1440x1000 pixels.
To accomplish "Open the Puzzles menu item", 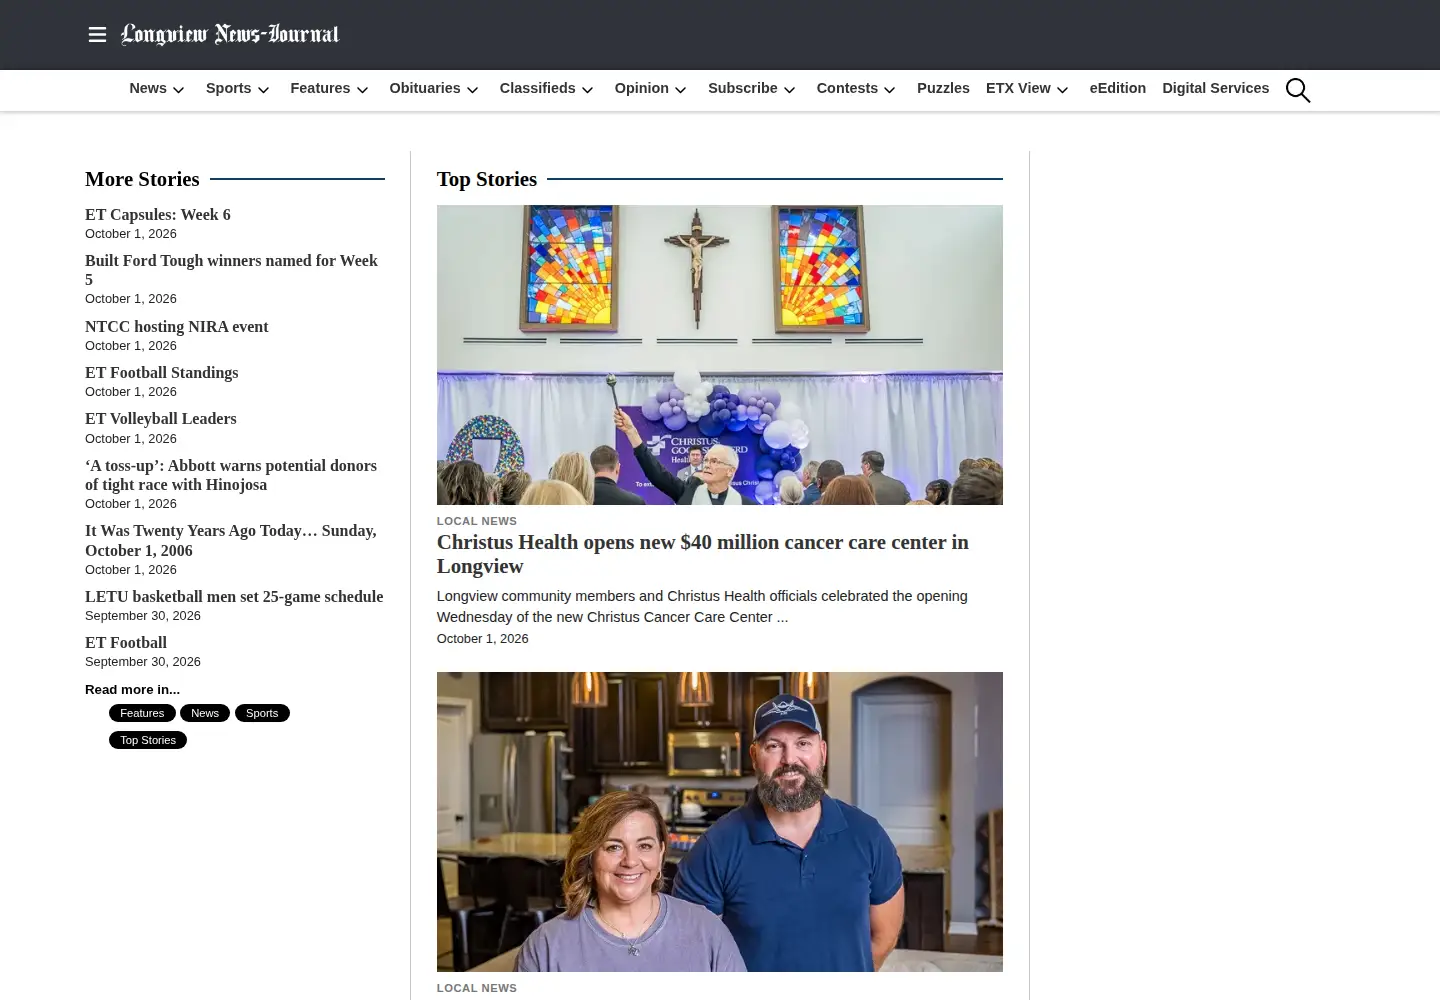I will 943,88.
